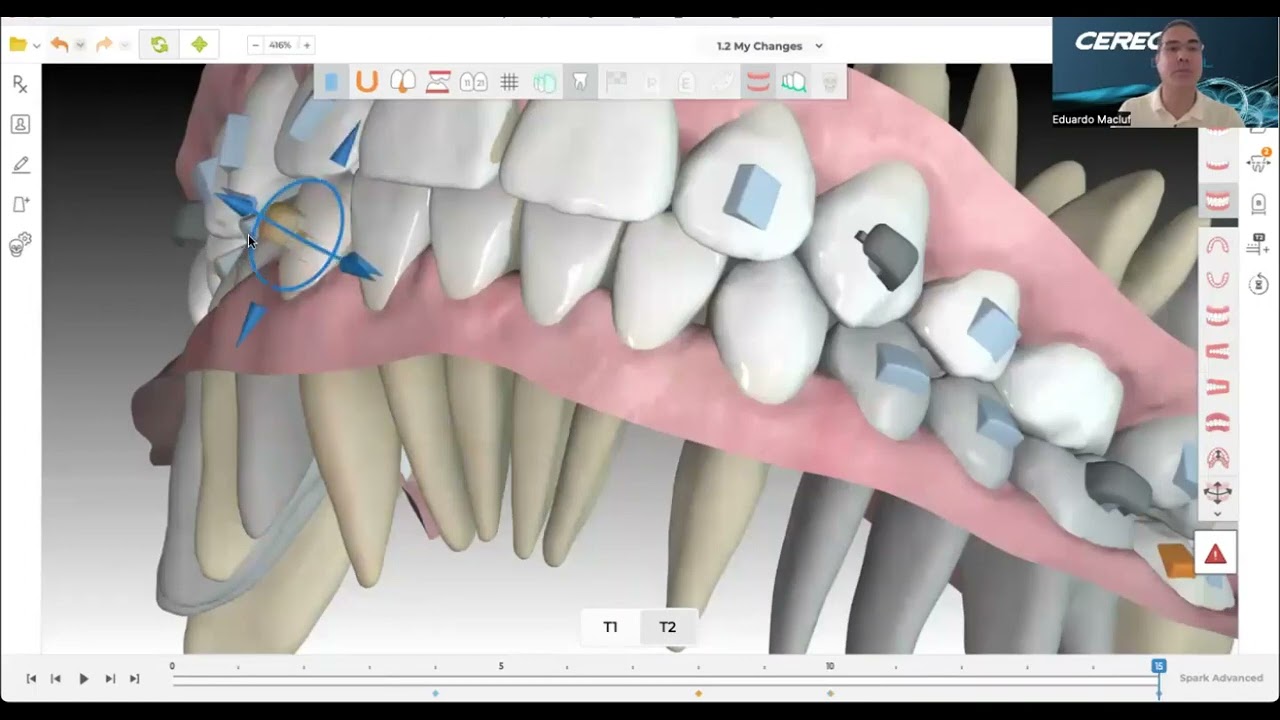Step forward one stage
Image resolution: width=1280 pixels, height=720 pixels.
click(x=110, y=678)
